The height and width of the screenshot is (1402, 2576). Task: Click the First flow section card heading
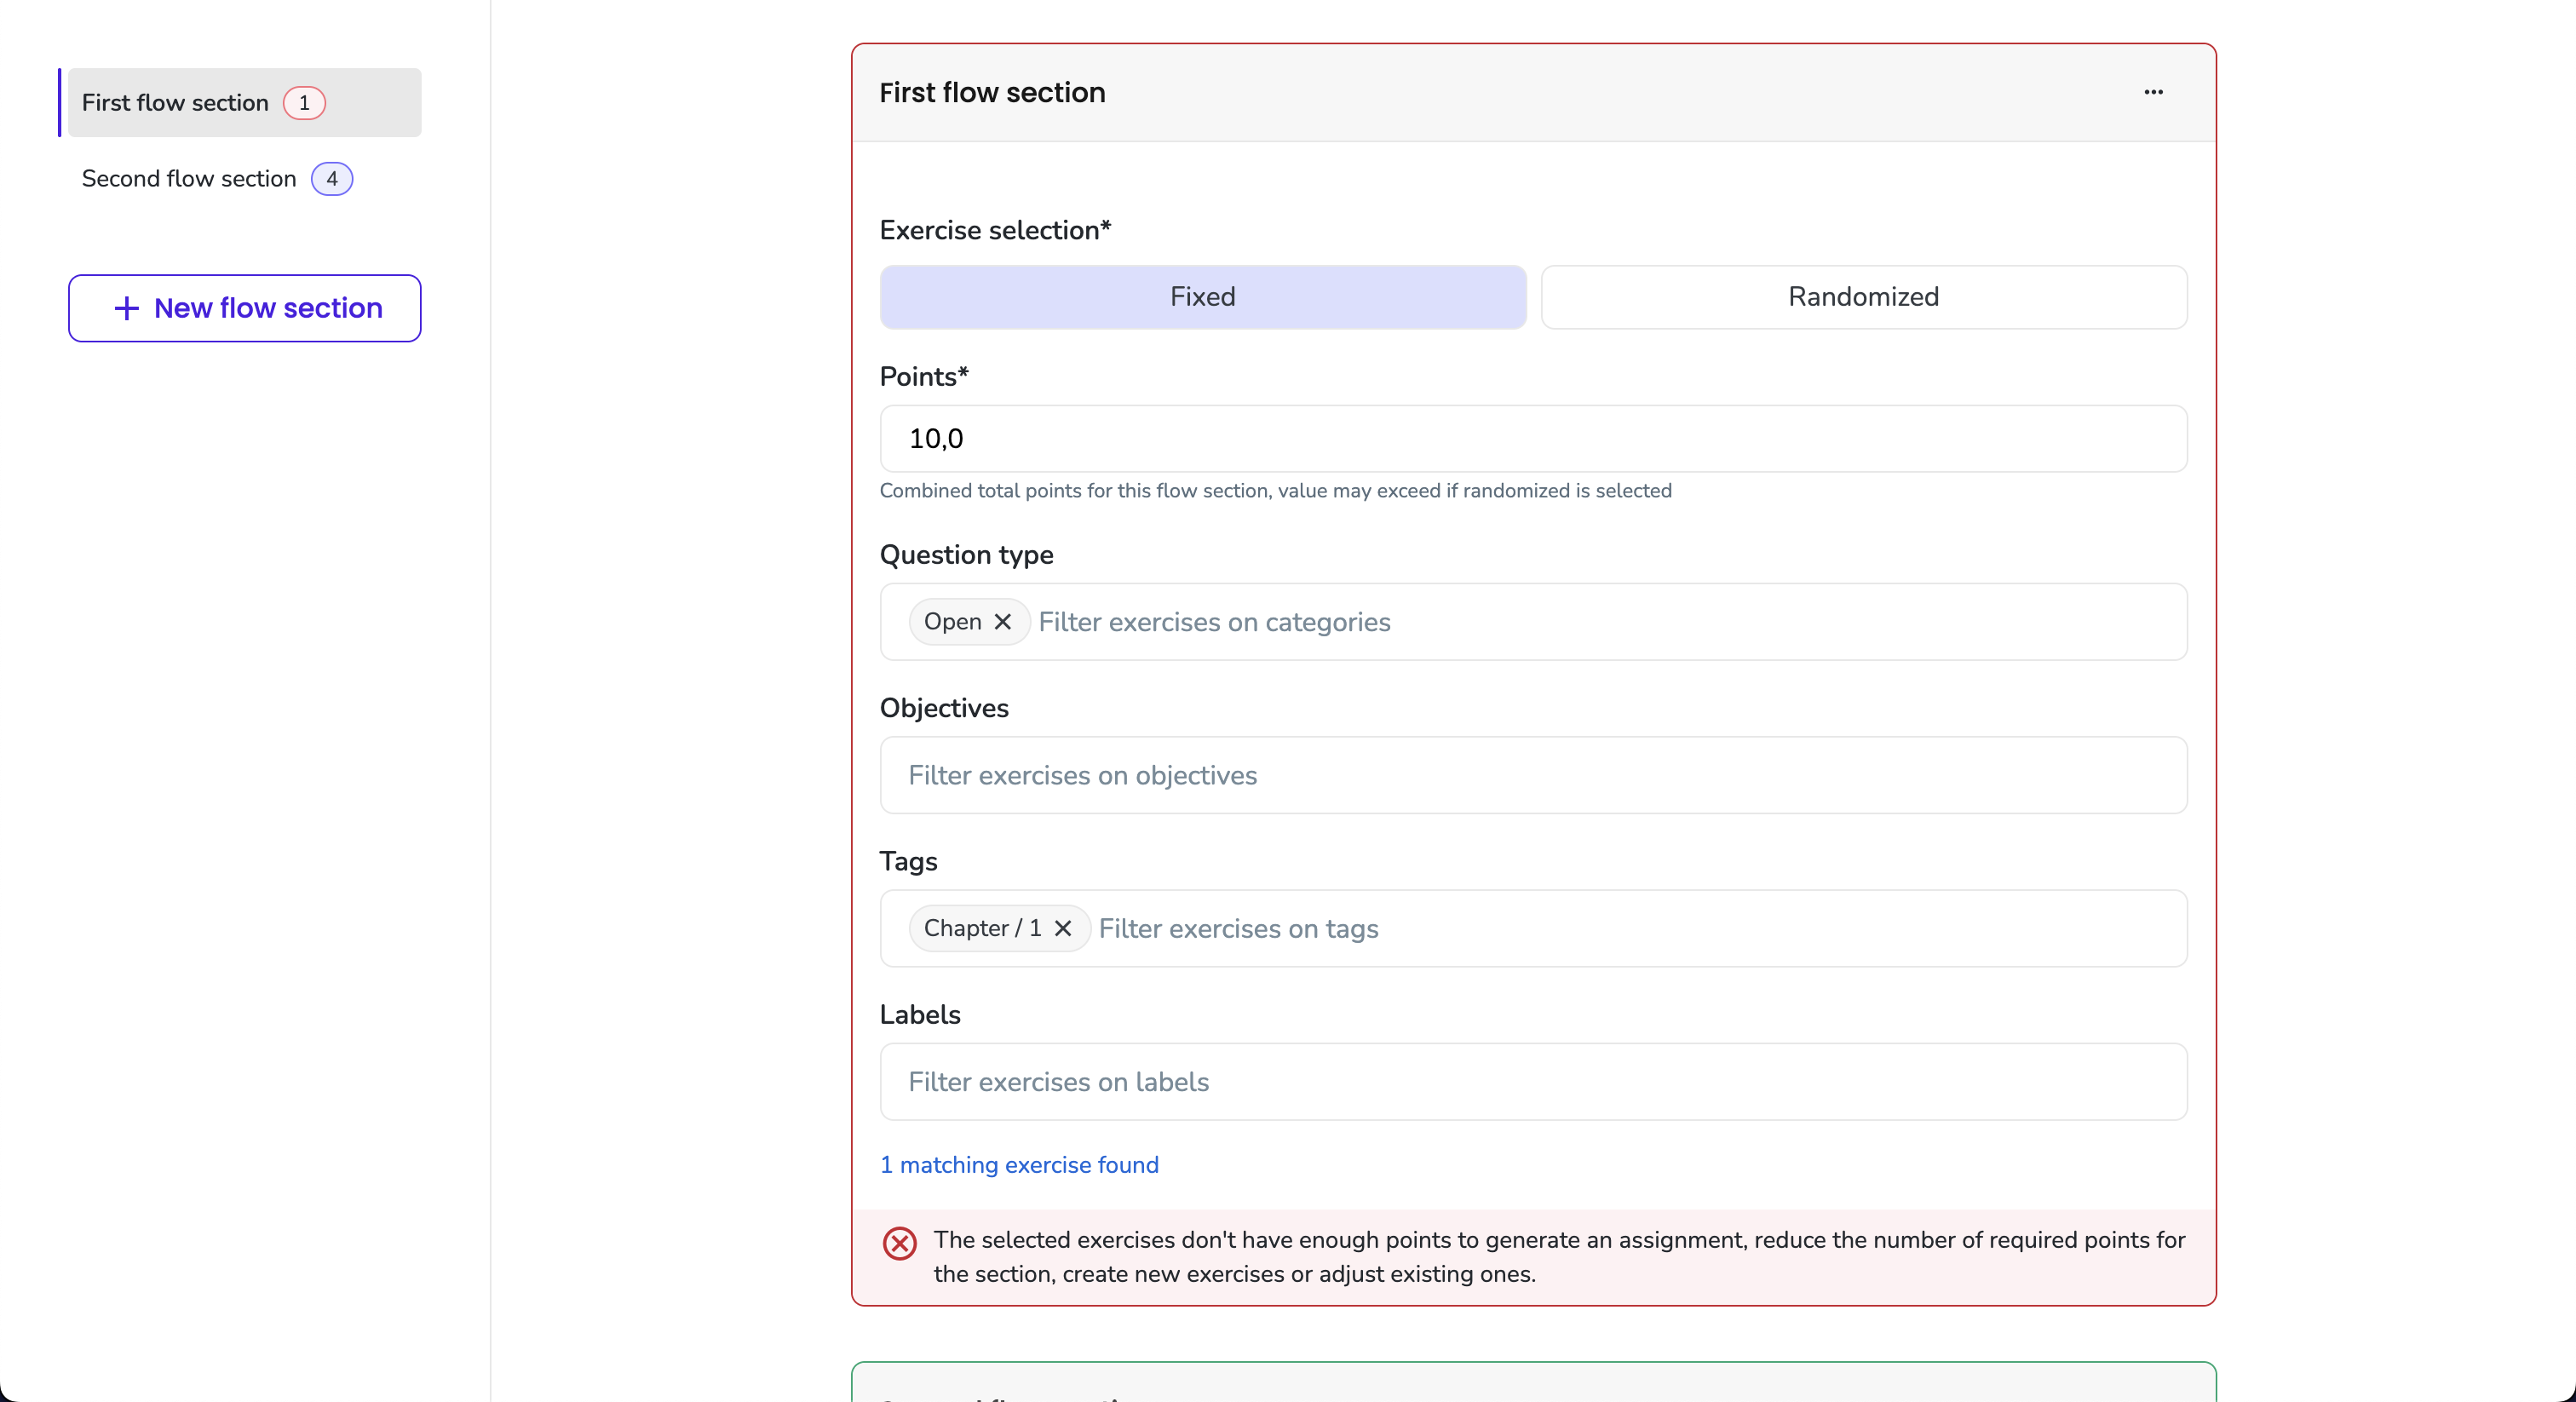point(992,92)
